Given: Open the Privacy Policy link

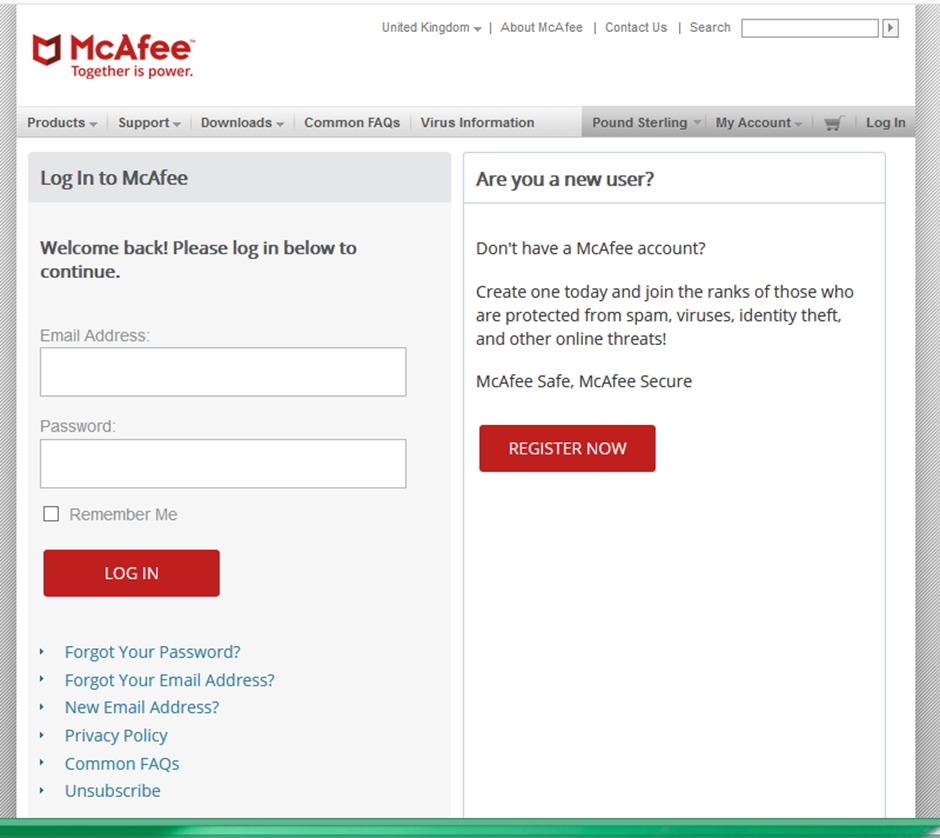Looking at the screenshot, I should (116, 735).
